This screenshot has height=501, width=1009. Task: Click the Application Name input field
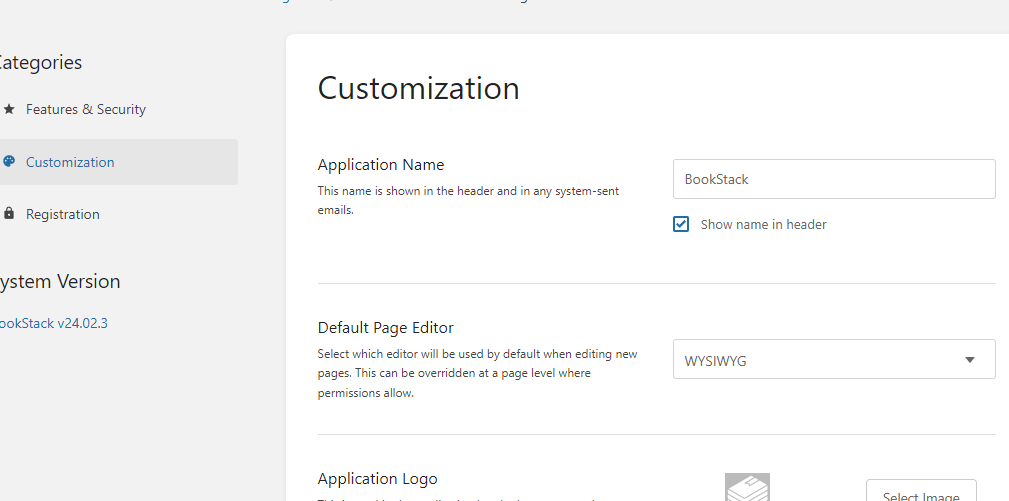point(834,179)
